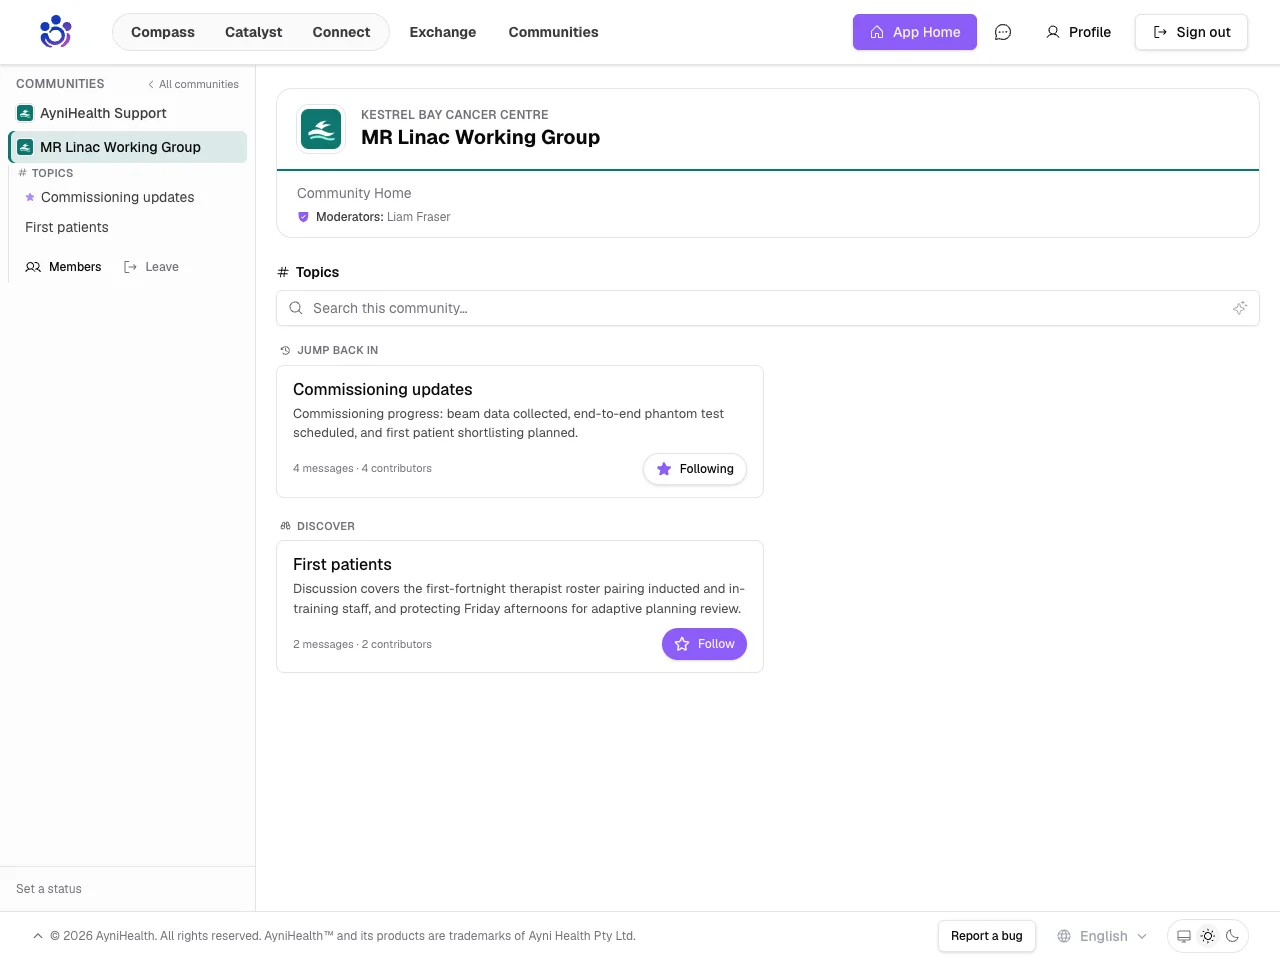The width and height of the screenshot is (1280, 960).
Task: Click the App Home button
Action: point(915,32)
